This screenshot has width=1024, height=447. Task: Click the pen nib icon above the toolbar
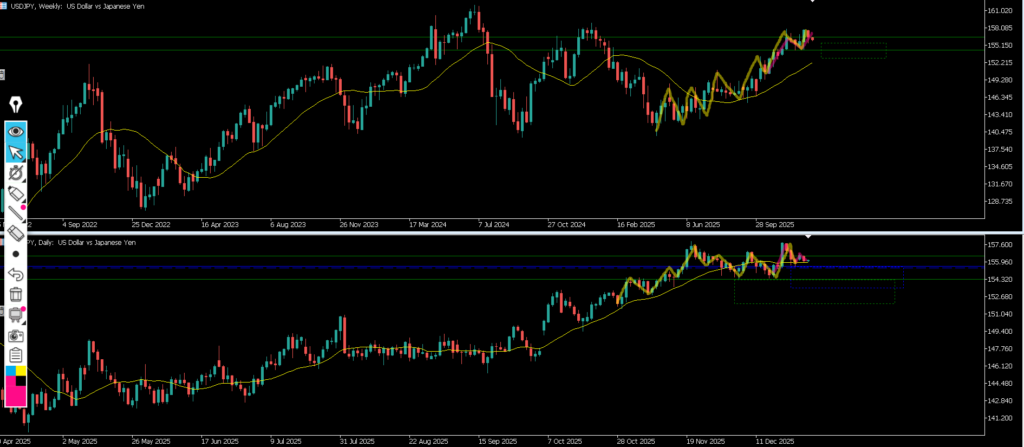pyautogui.click(x=15, y=106)
